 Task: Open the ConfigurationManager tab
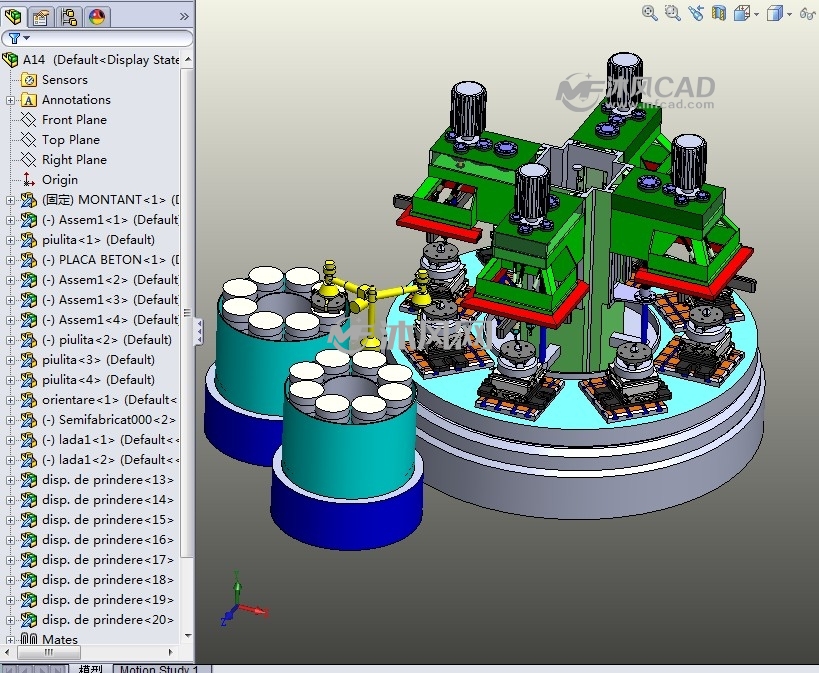(x=68, y=17)
